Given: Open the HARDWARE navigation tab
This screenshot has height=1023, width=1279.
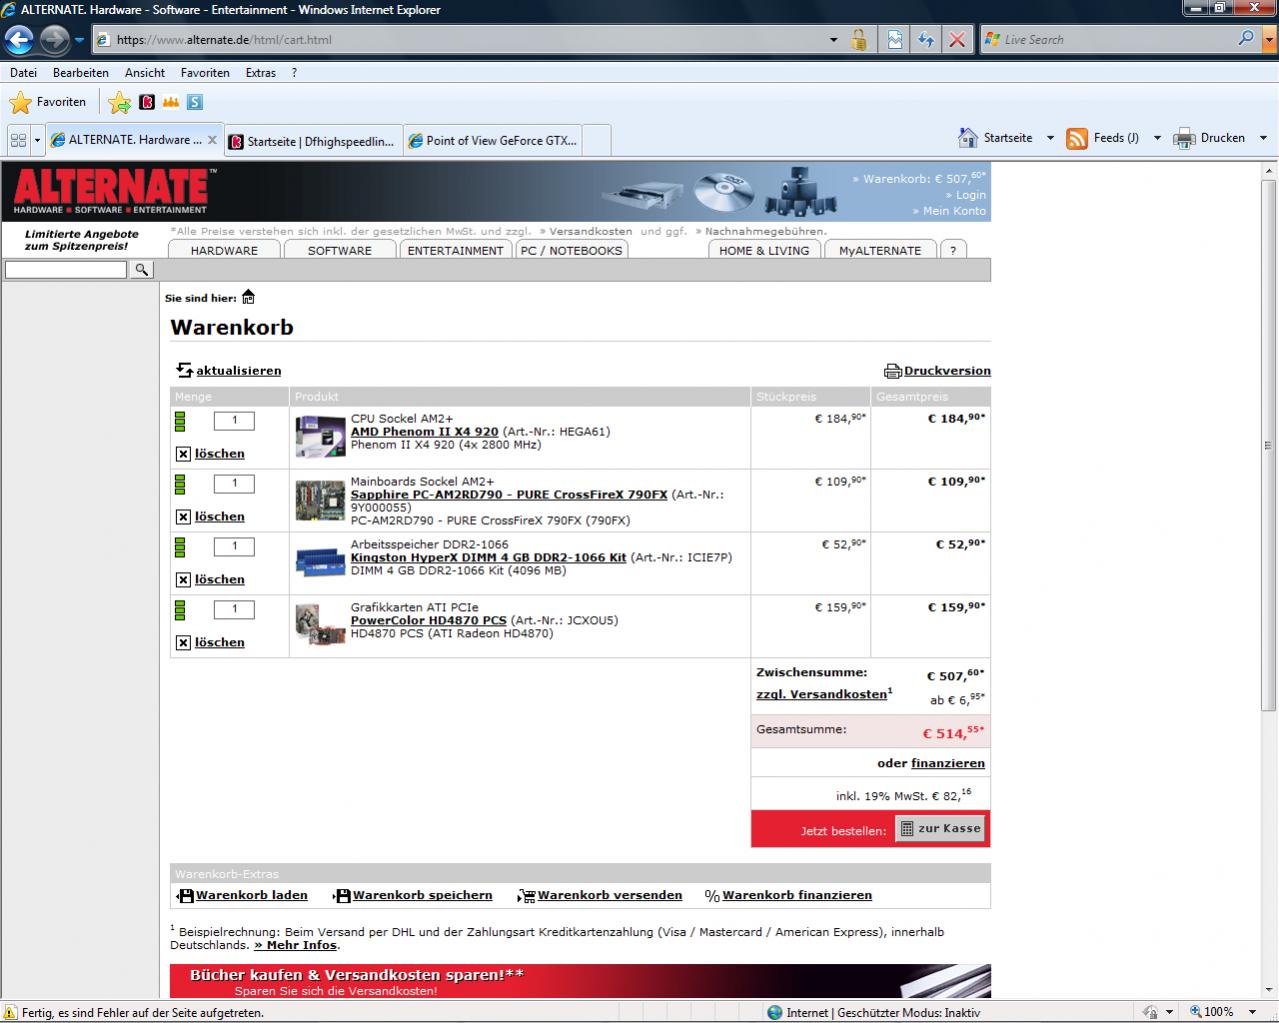Looking at the screenshot, I should (224, 250).
